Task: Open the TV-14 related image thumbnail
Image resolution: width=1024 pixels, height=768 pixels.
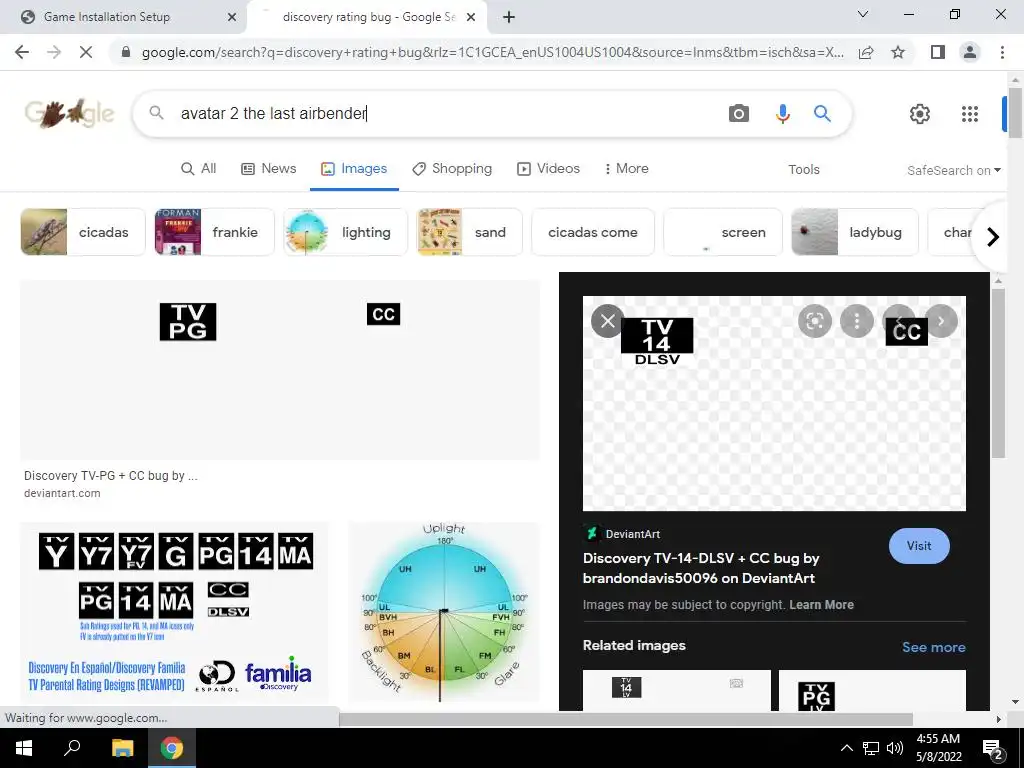Action: [677, 690]
